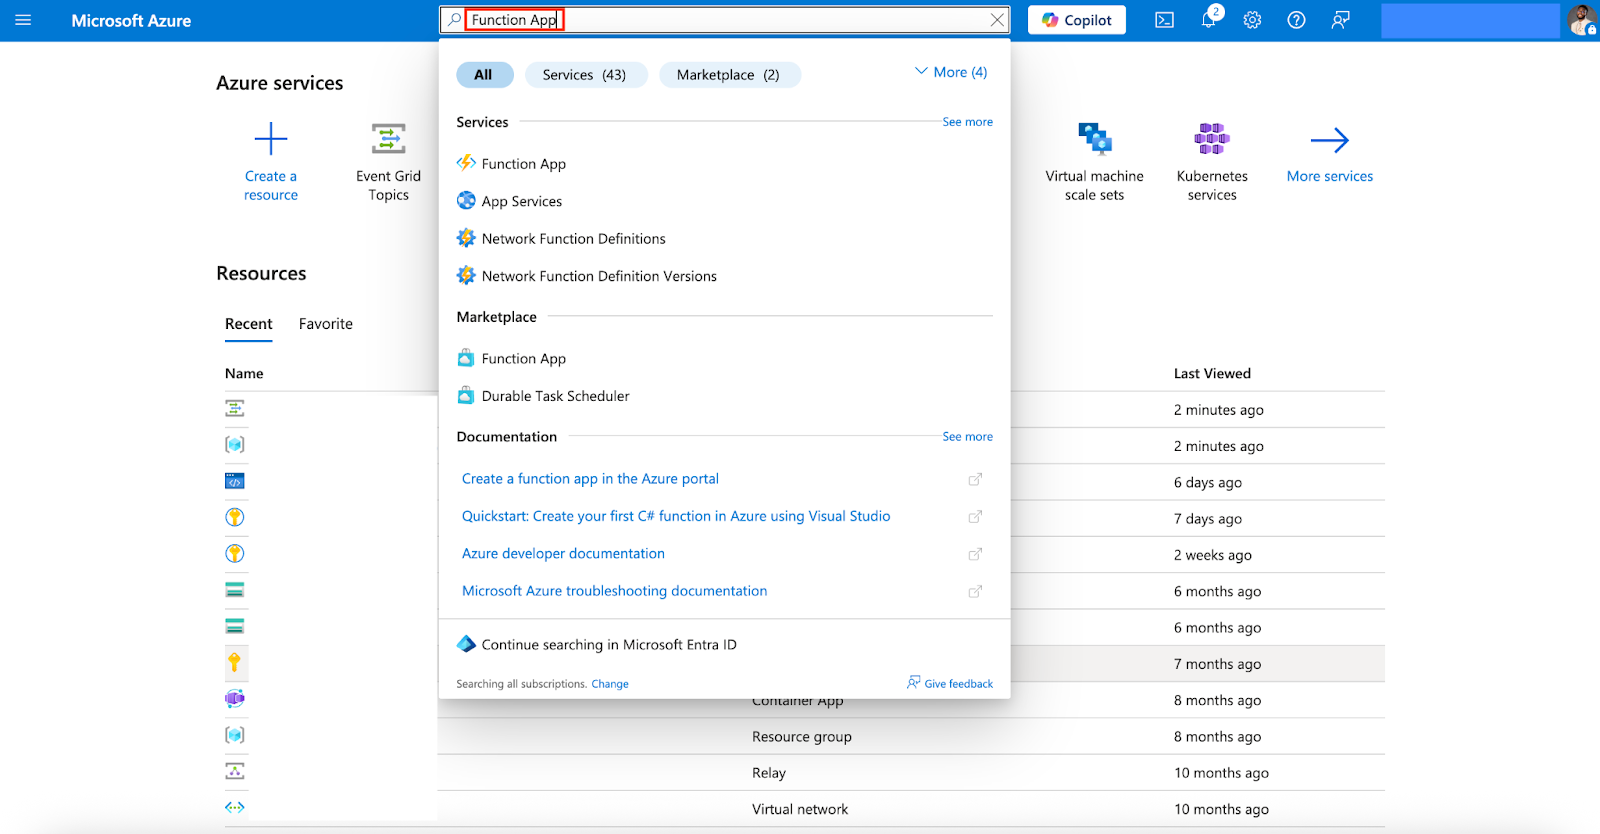Filter results by Marketplace (2)

click(x=729, y=75)
